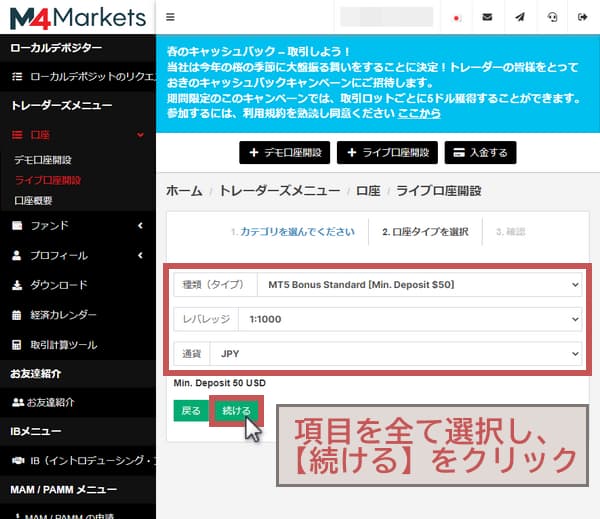The height and width of the screenshot is (519, 600).
Task: Toggle the hamburger sidebar menu
Action: coord(170,17)
